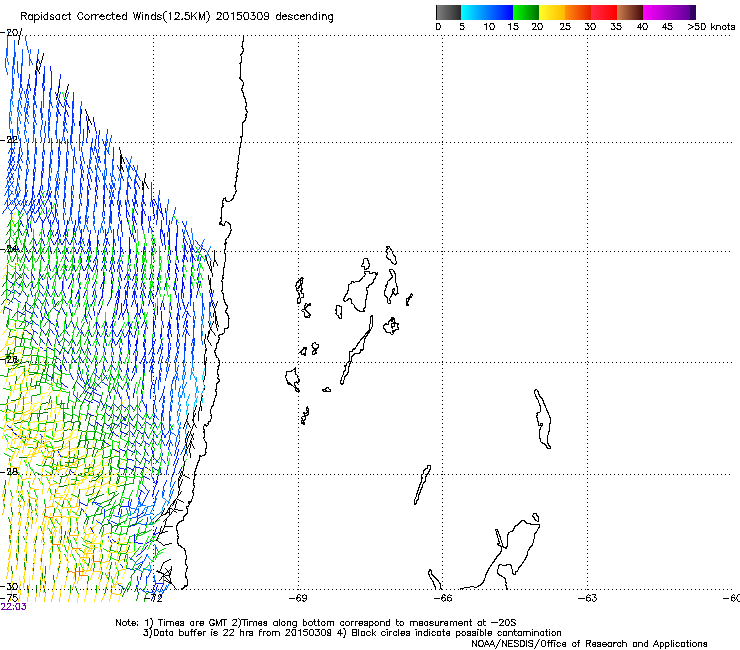Click the note about Data buffer 22 hrs

(352, 633)
